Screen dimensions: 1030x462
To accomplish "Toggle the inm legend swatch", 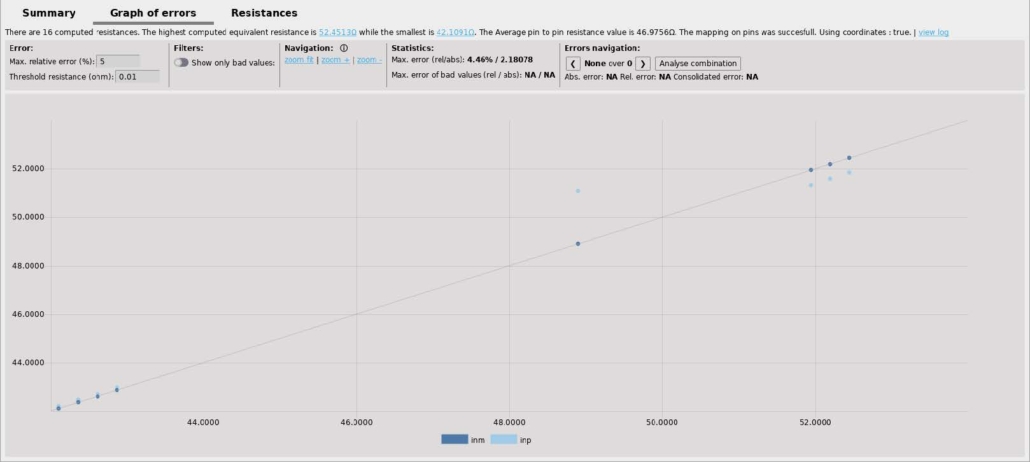I will click(x=455, y=440).
